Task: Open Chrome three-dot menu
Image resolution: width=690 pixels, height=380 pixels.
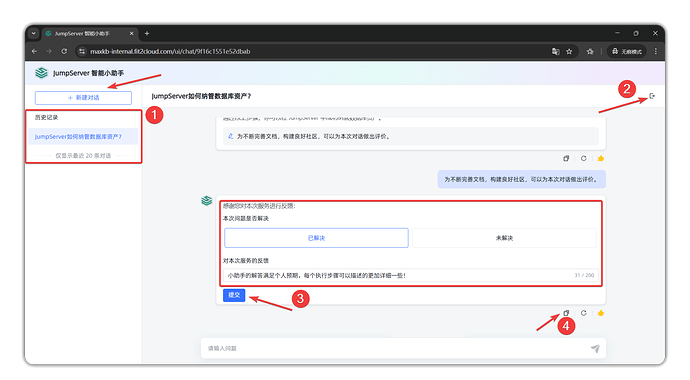Action: pyautogui.click(x=656, y=51)
